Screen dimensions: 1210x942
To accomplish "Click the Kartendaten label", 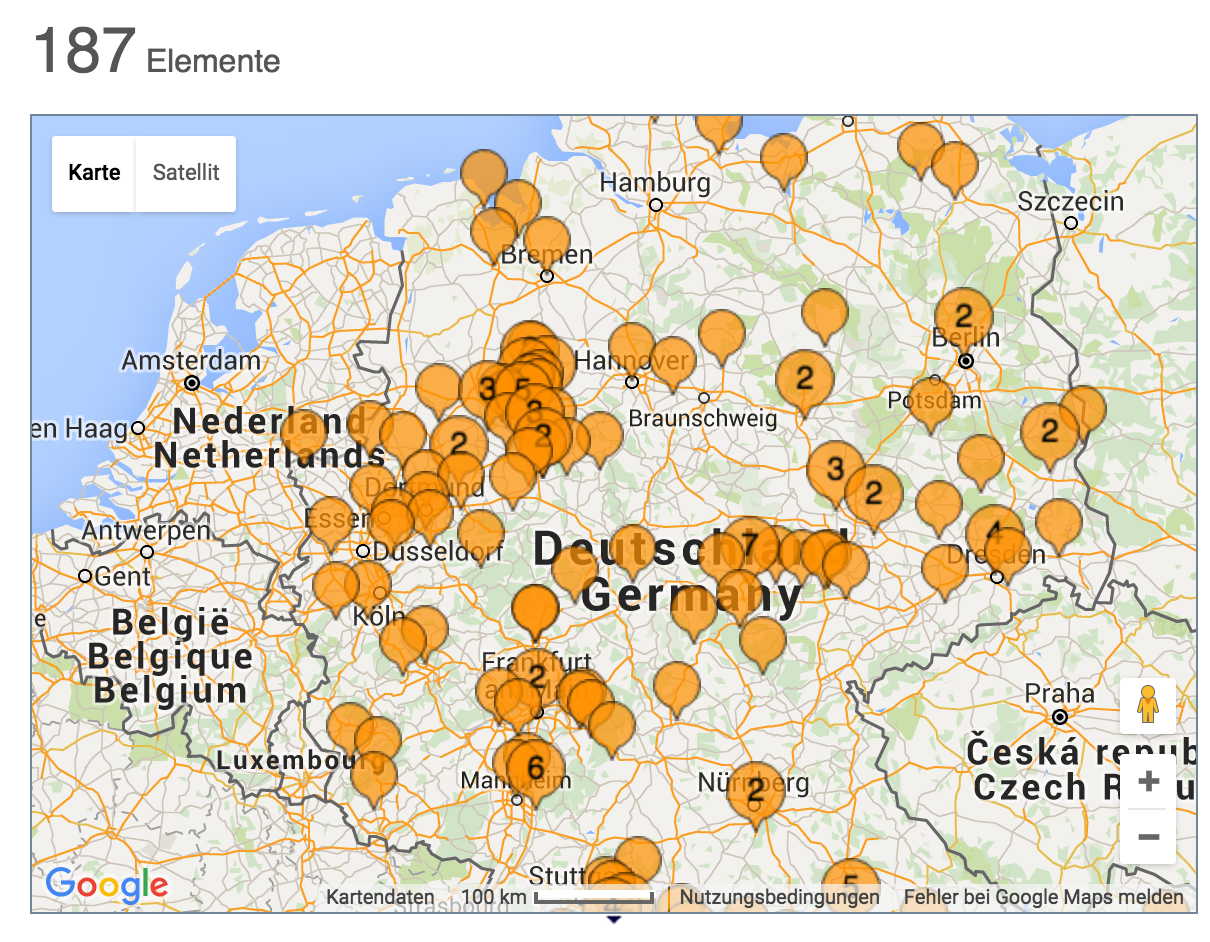I will (380, 897).
